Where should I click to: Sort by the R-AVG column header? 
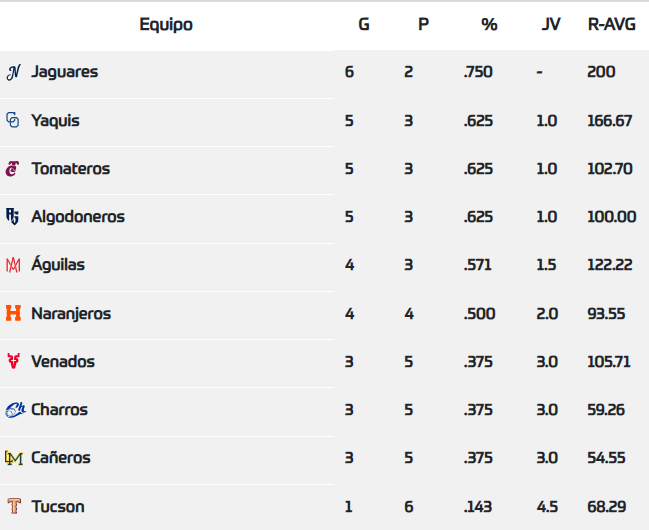[x=609, y=24]
